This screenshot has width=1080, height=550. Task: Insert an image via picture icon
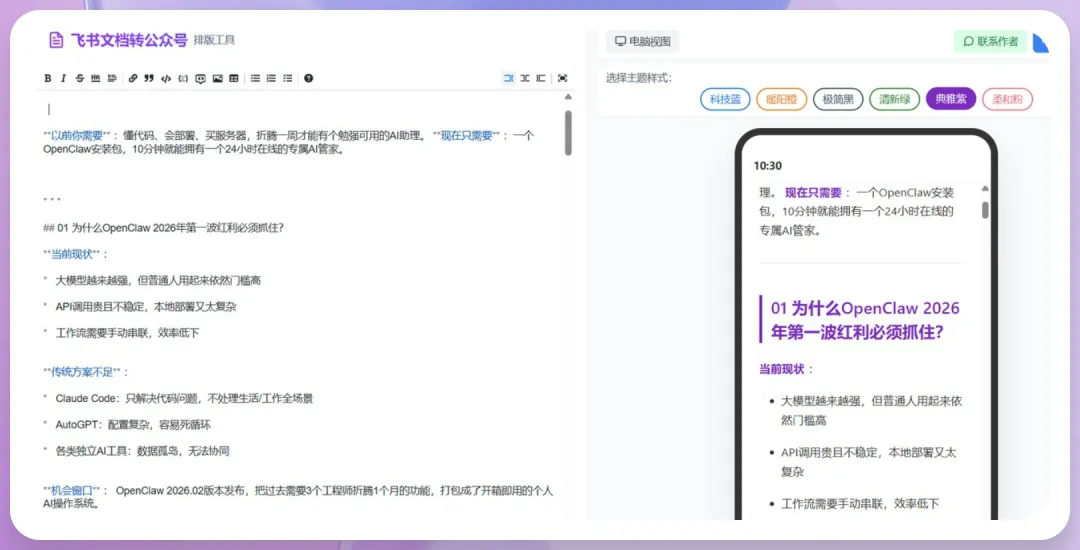tap(218, 78)
